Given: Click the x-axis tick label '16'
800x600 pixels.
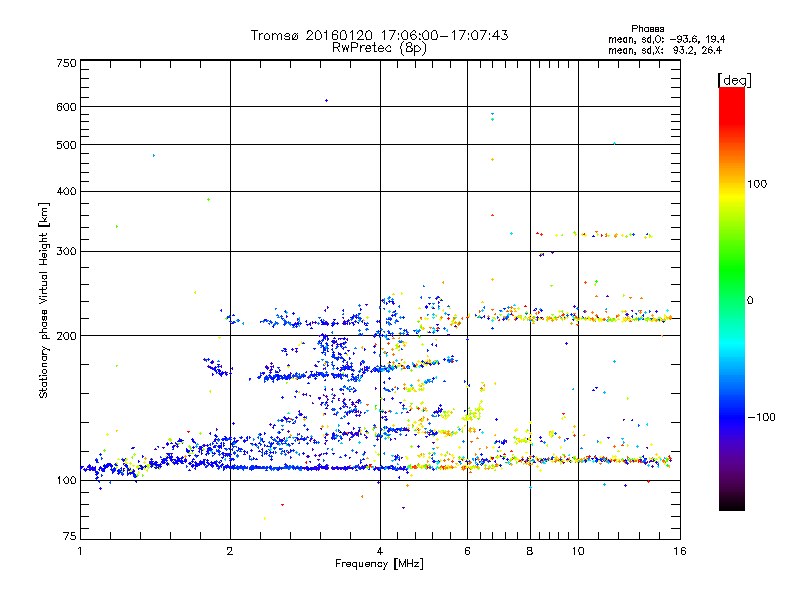Looking at the screenshot, I should point(680,551).
